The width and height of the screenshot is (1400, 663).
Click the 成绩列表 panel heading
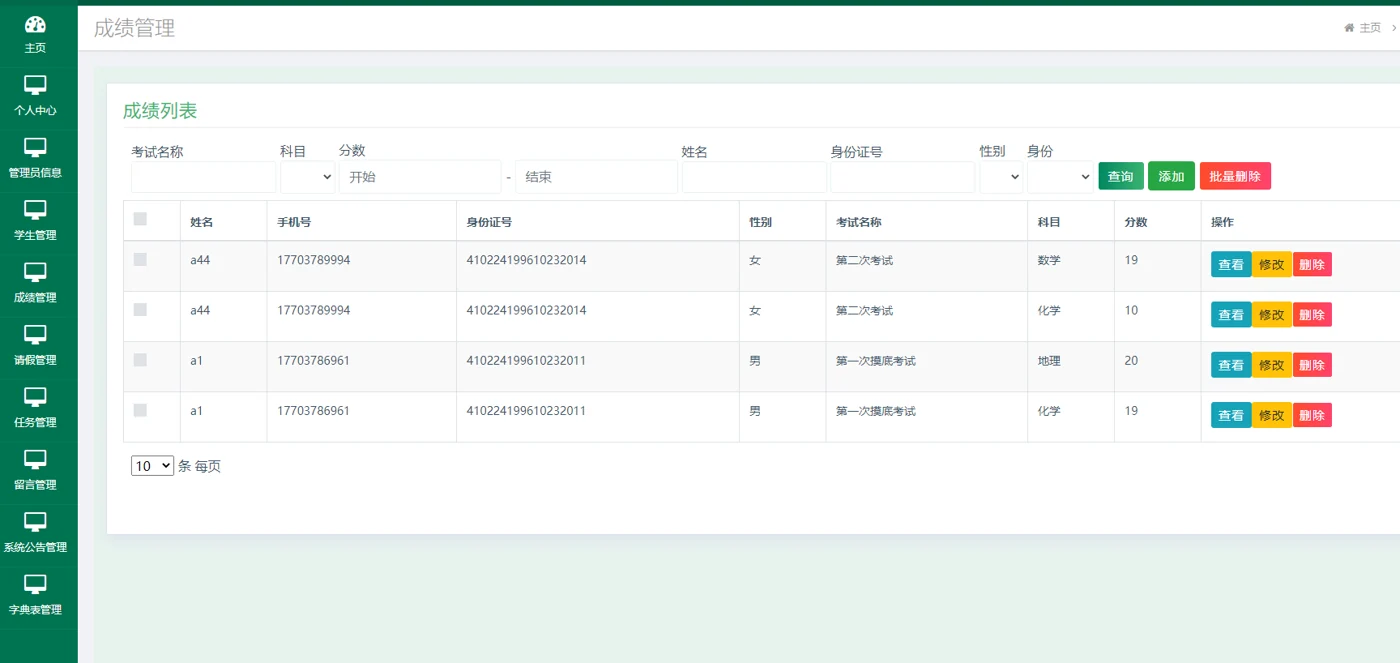pos(160,111)
